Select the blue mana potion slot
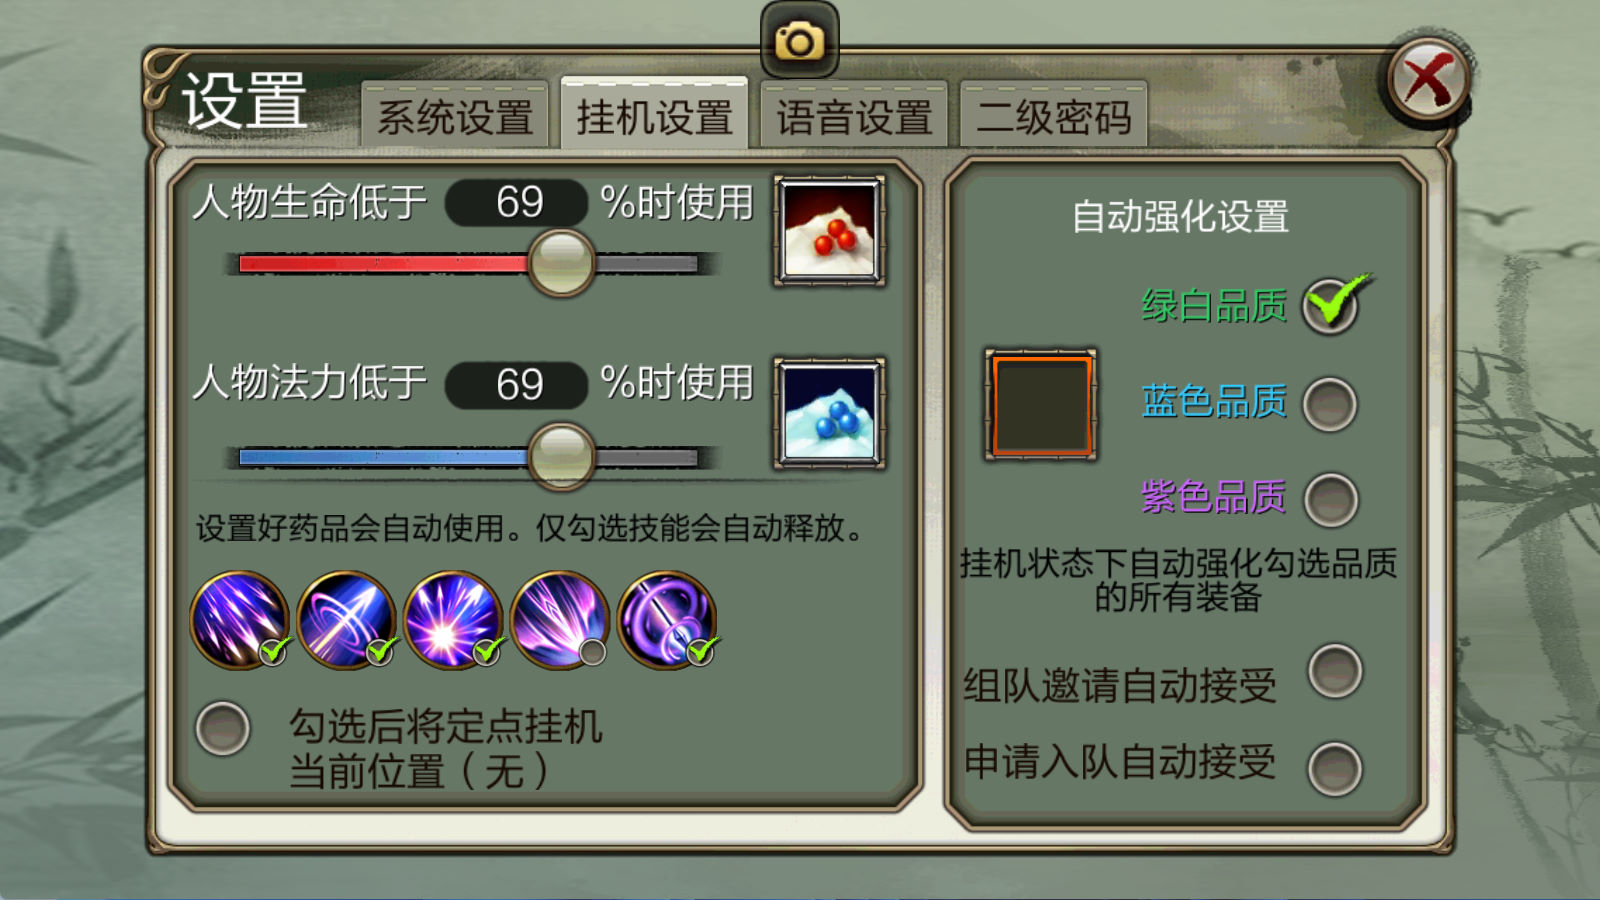Image resolution: width=1600 pixels, height=900 pixels. pos(829,413)
